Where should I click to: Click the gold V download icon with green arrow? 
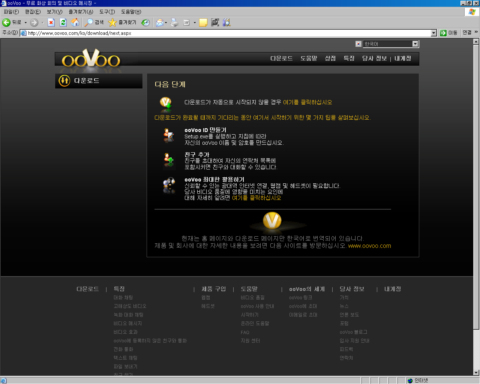pyautogui.click(x=166, y=102)
